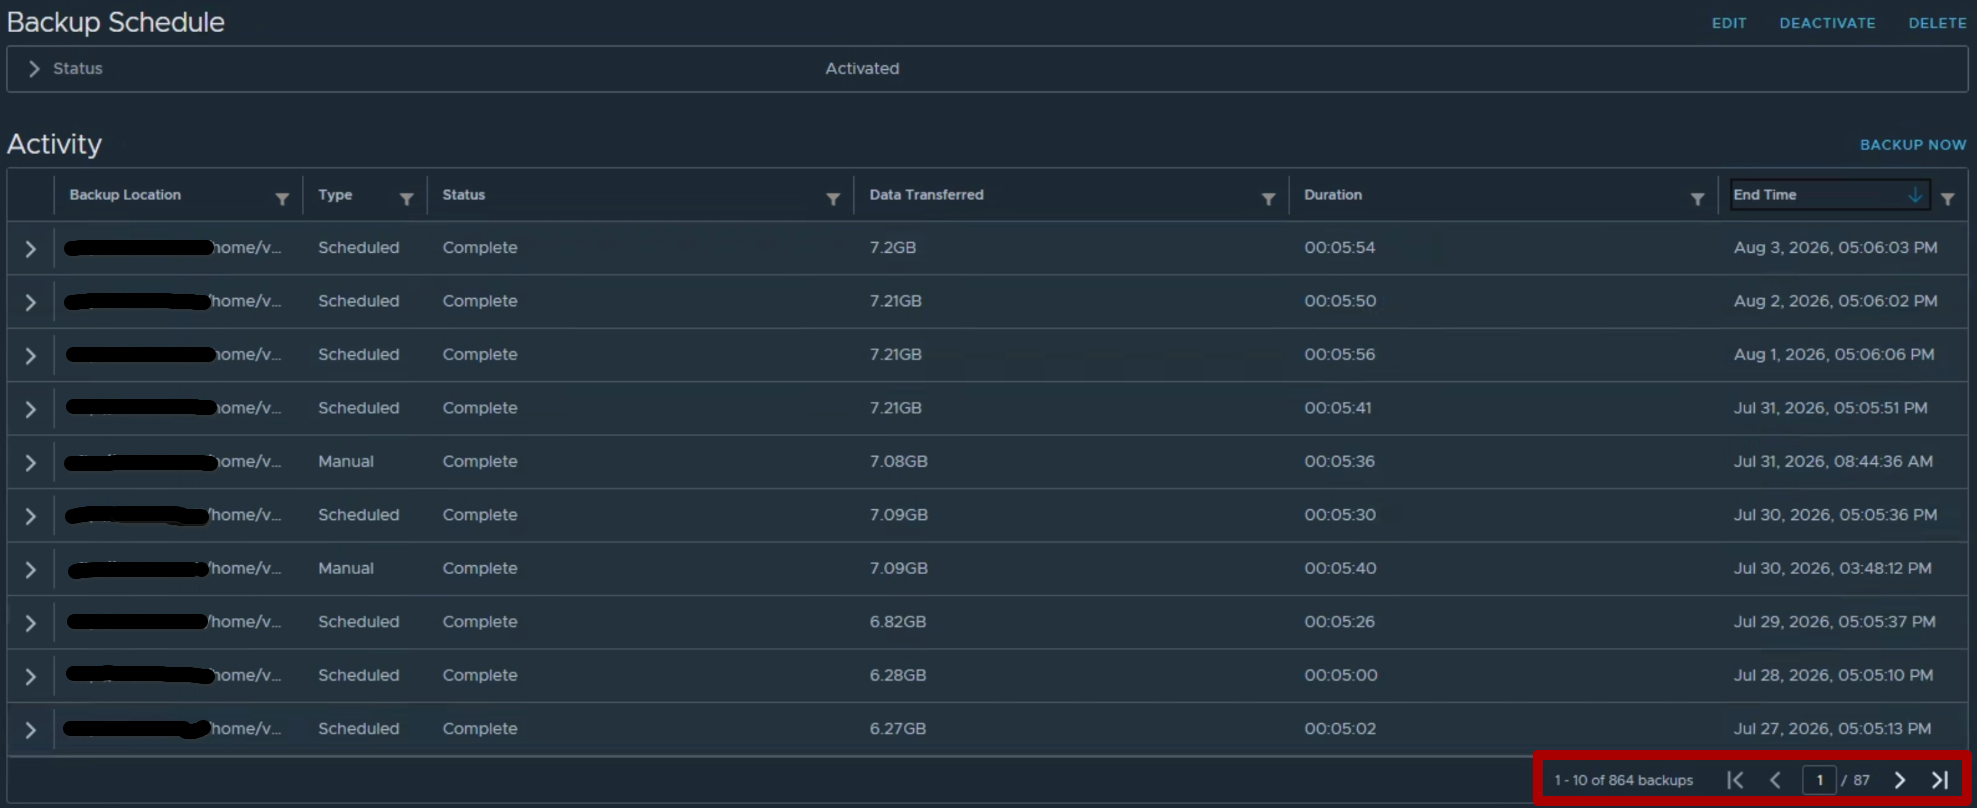Screen dimensions: 1977x808
Task: Open the End Time filter icon
Action: pyautogui.click(x=1947, y=199)
